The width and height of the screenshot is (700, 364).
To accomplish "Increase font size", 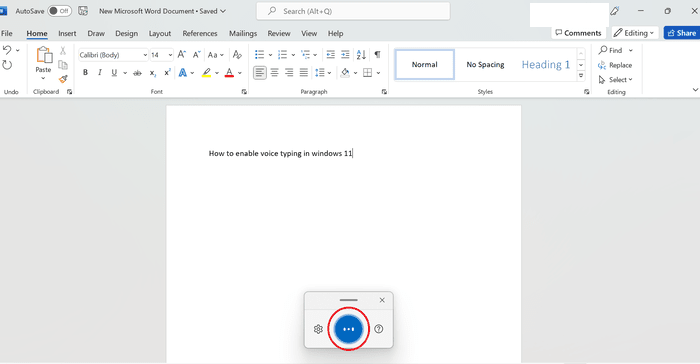I will click(182, 54).
